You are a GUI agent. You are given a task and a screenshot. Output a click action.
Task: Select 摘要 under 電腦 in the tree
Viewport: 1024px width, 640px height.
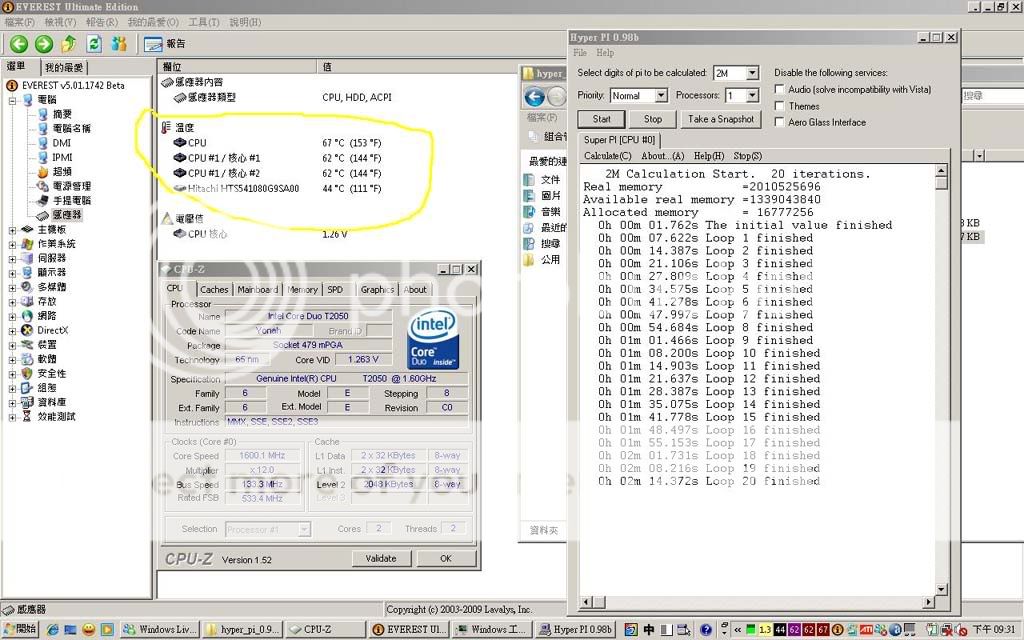tap(56, 114)
